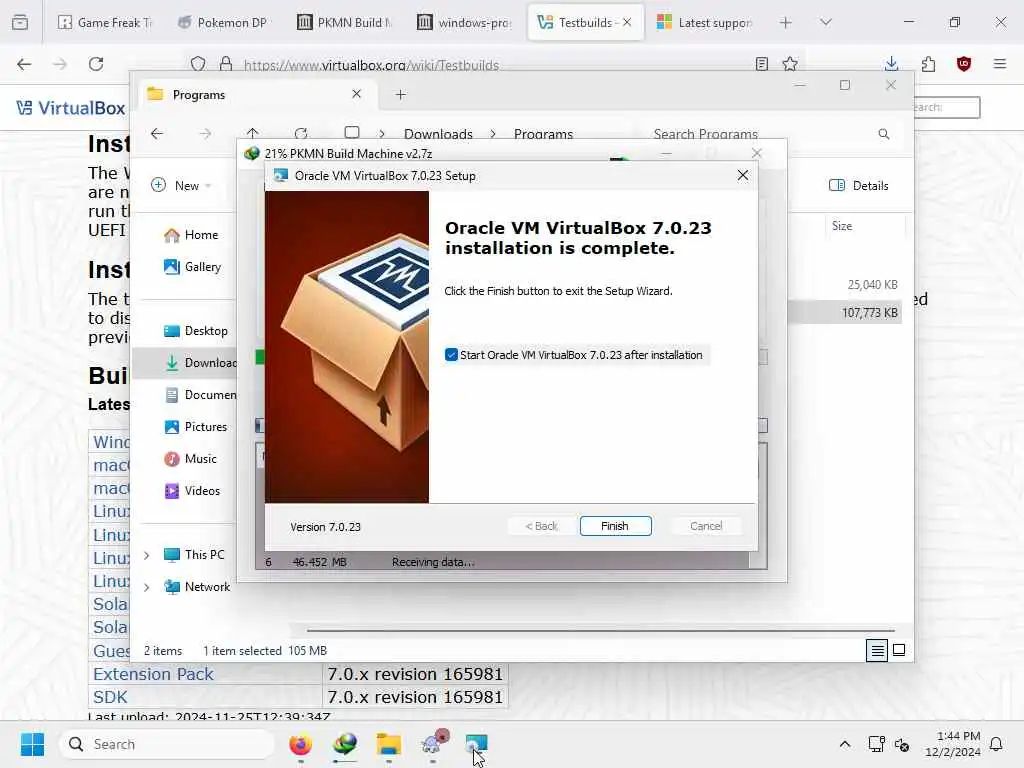The height and width of the screenshot is (768, 1024).
Task: Select the 107,773 KB file row
Action: click(845, 313)
